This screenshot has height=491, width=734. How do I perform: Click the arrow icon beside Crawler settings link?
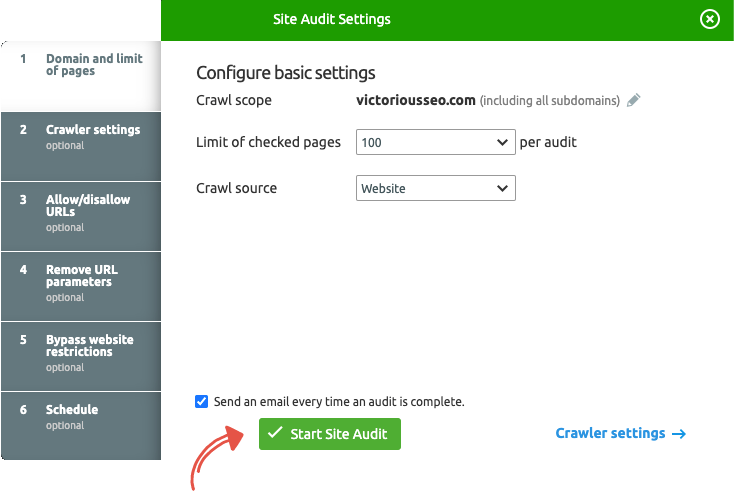coord(679,434)
